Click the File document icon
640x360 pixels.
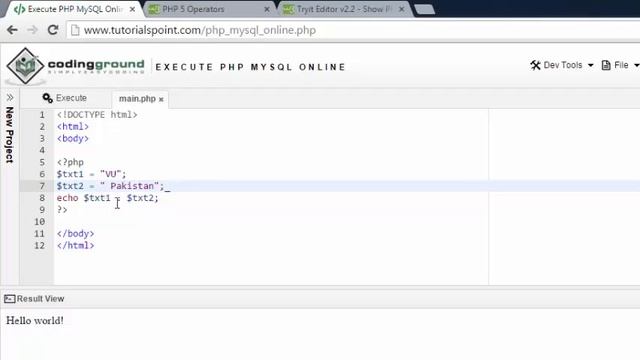(x=606, y=65)
